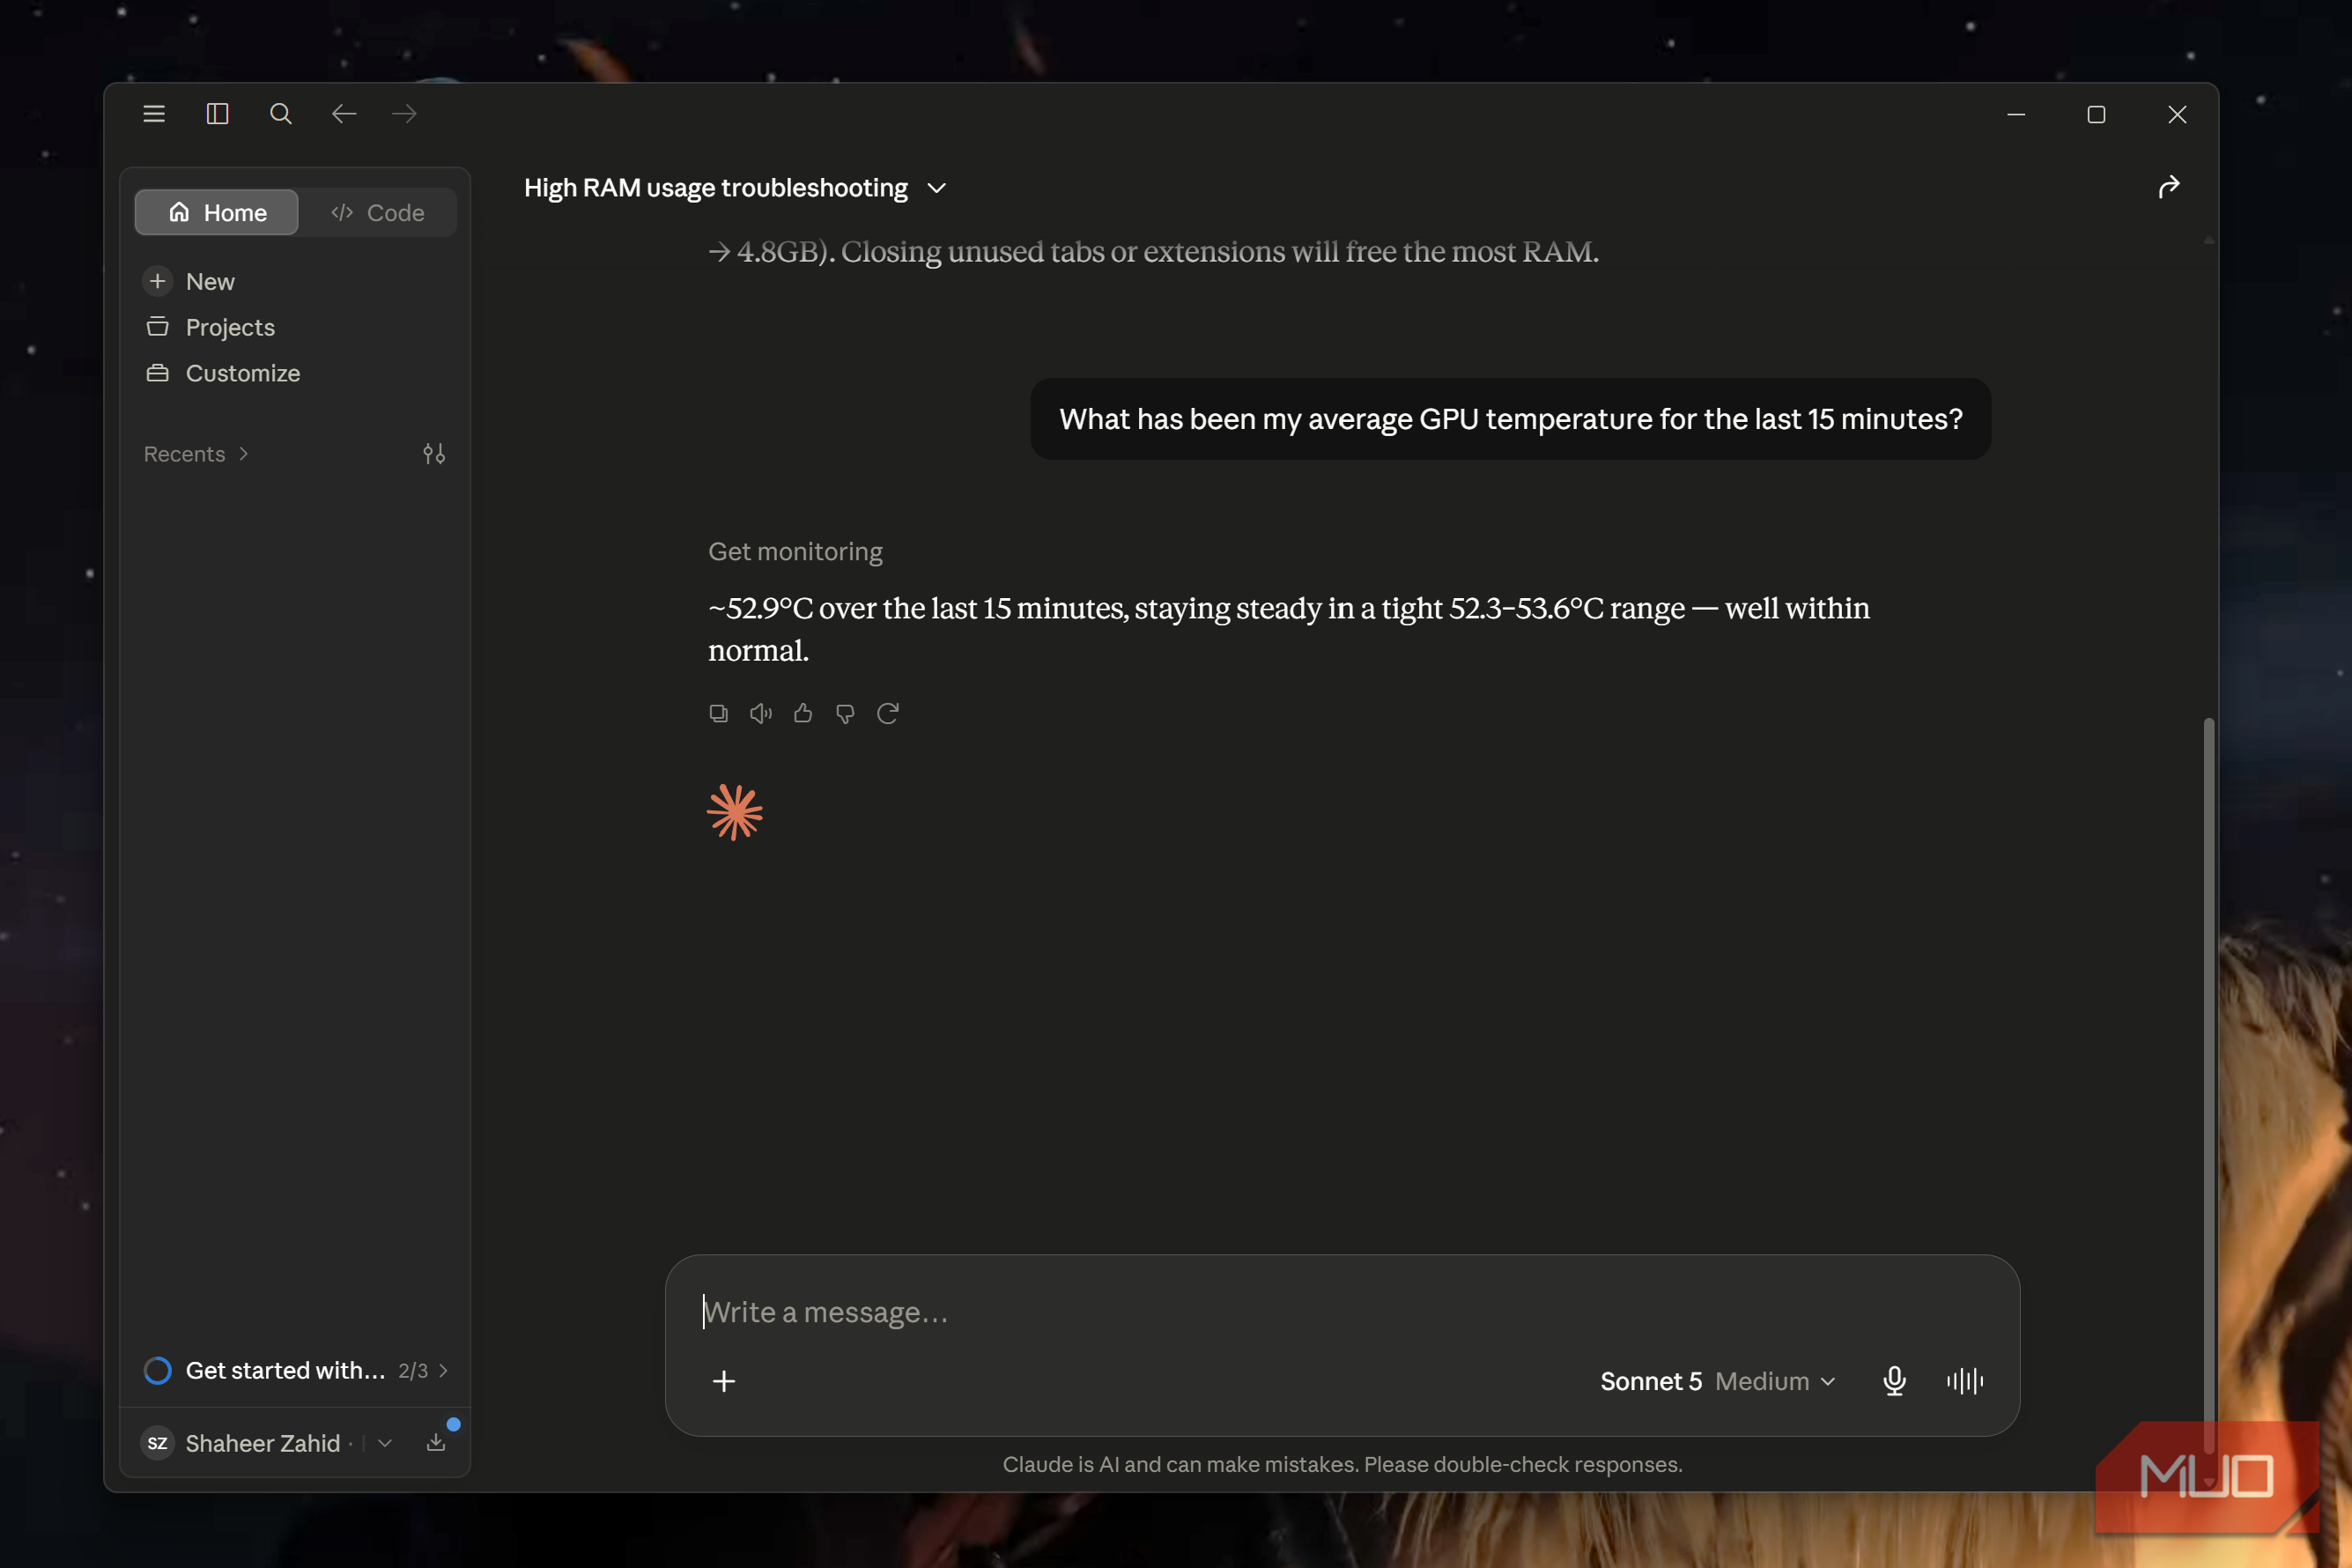The width and height of the screenshot is (2352, 1568).
Task: Click the chat vertical scrollbar
Action: coord(2208,1085)
